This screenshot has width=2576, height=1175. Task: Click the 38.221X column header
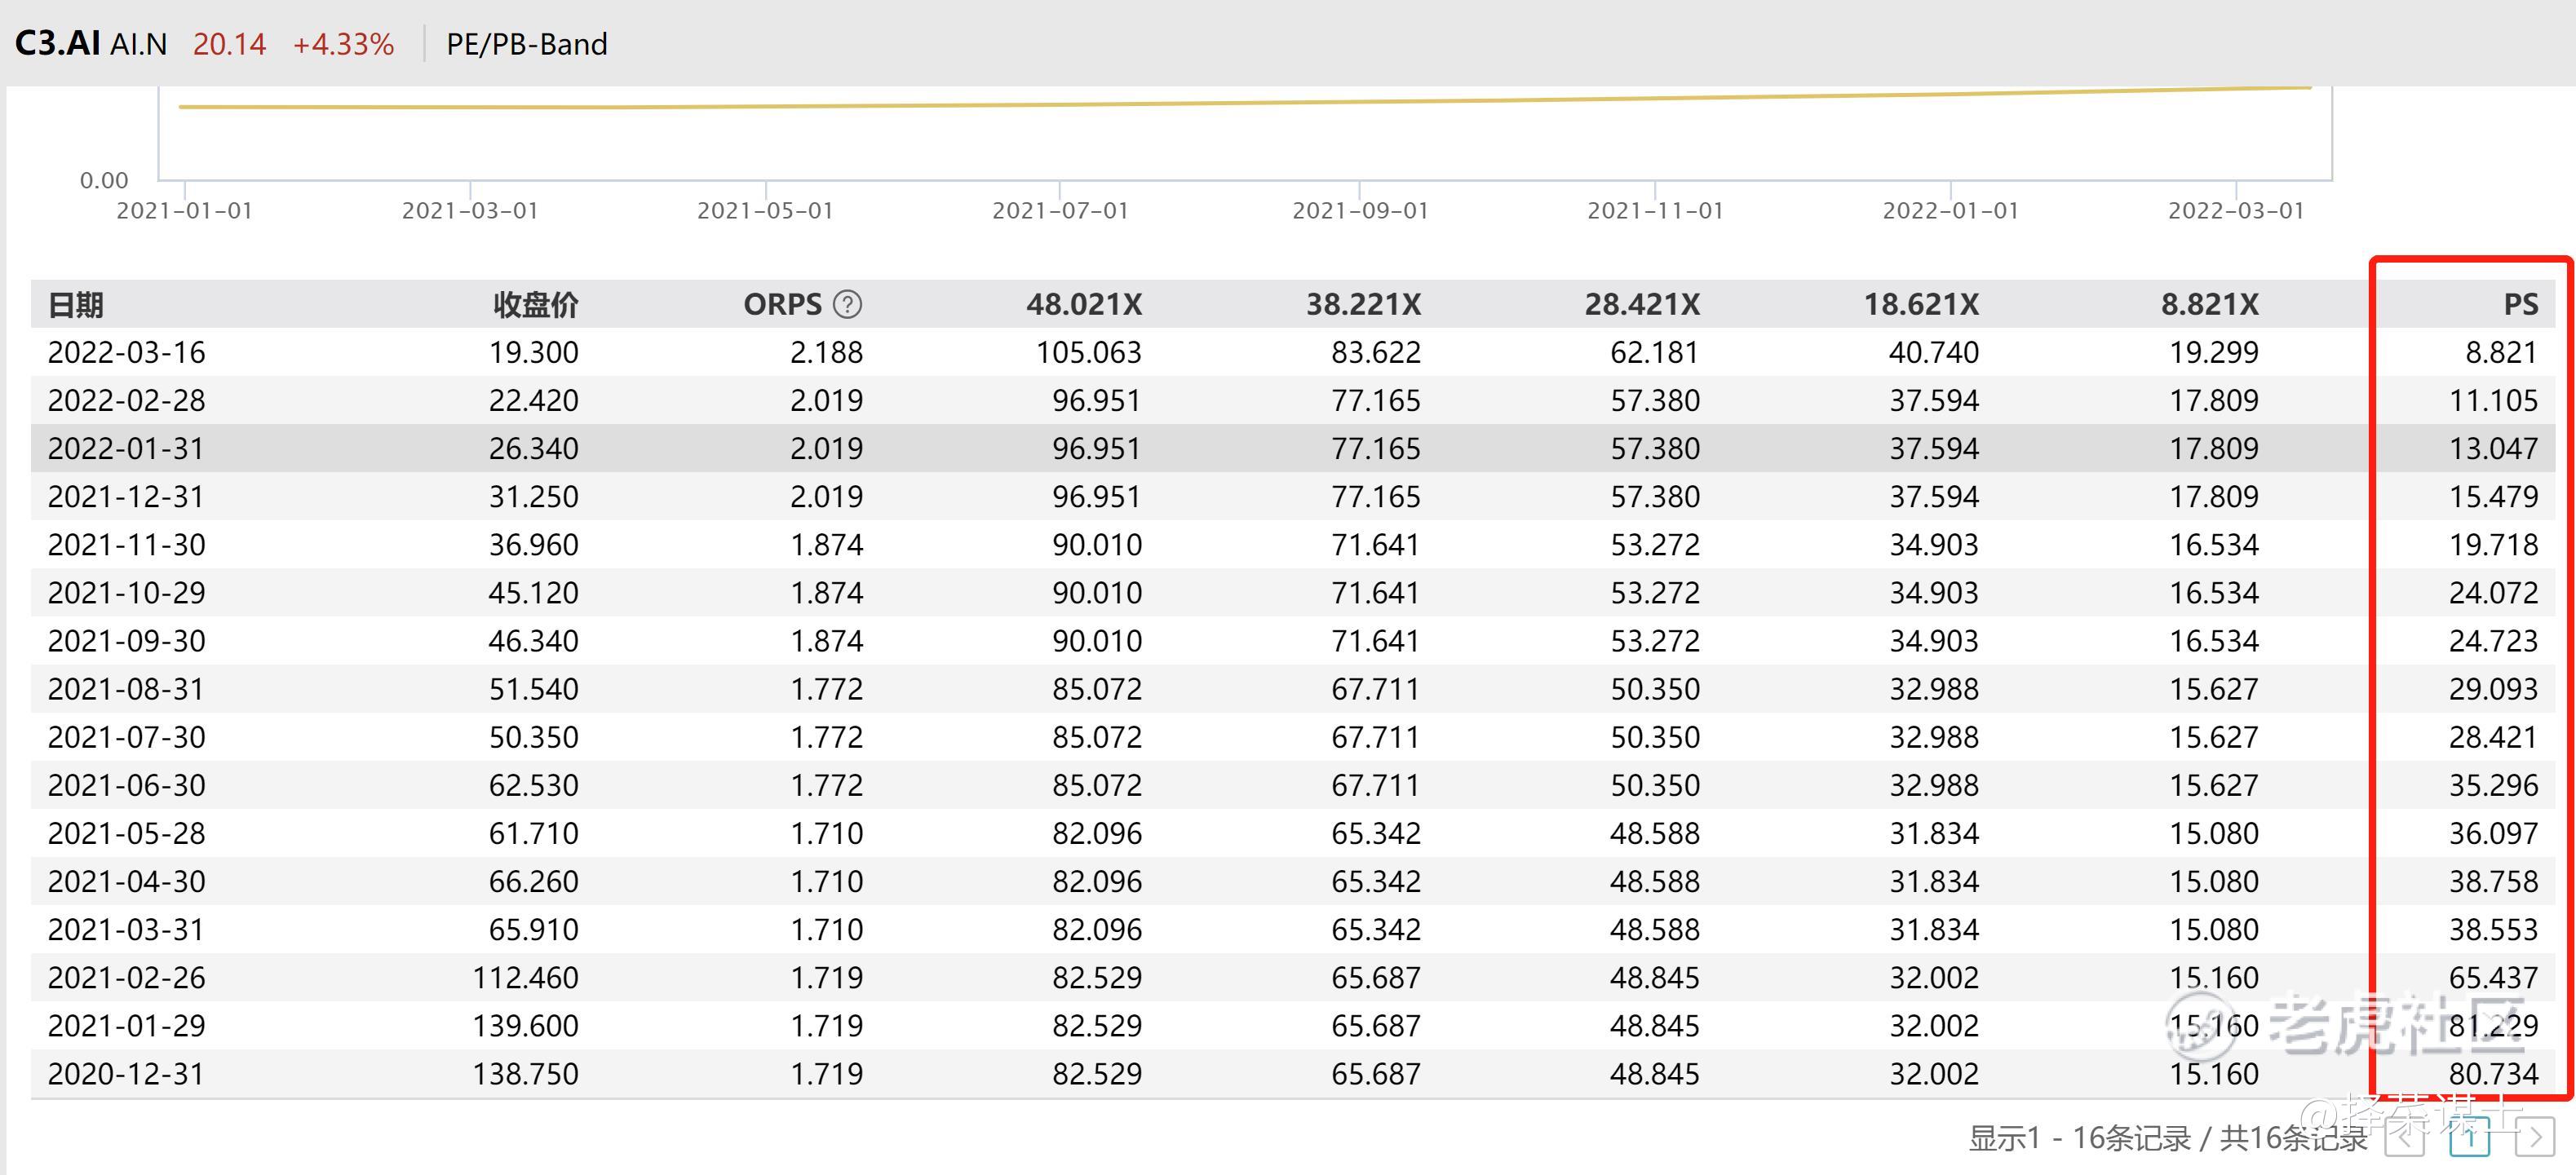pyautogui.click(x=1363, y=304)
